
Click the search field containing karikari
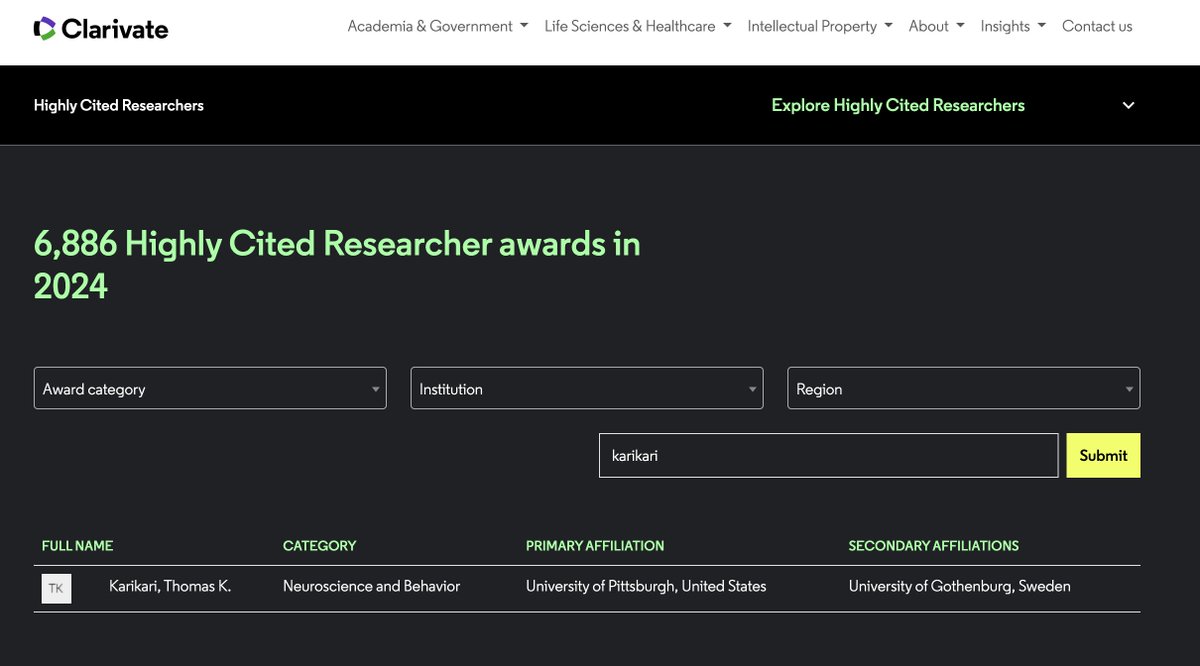click(828, 455)
